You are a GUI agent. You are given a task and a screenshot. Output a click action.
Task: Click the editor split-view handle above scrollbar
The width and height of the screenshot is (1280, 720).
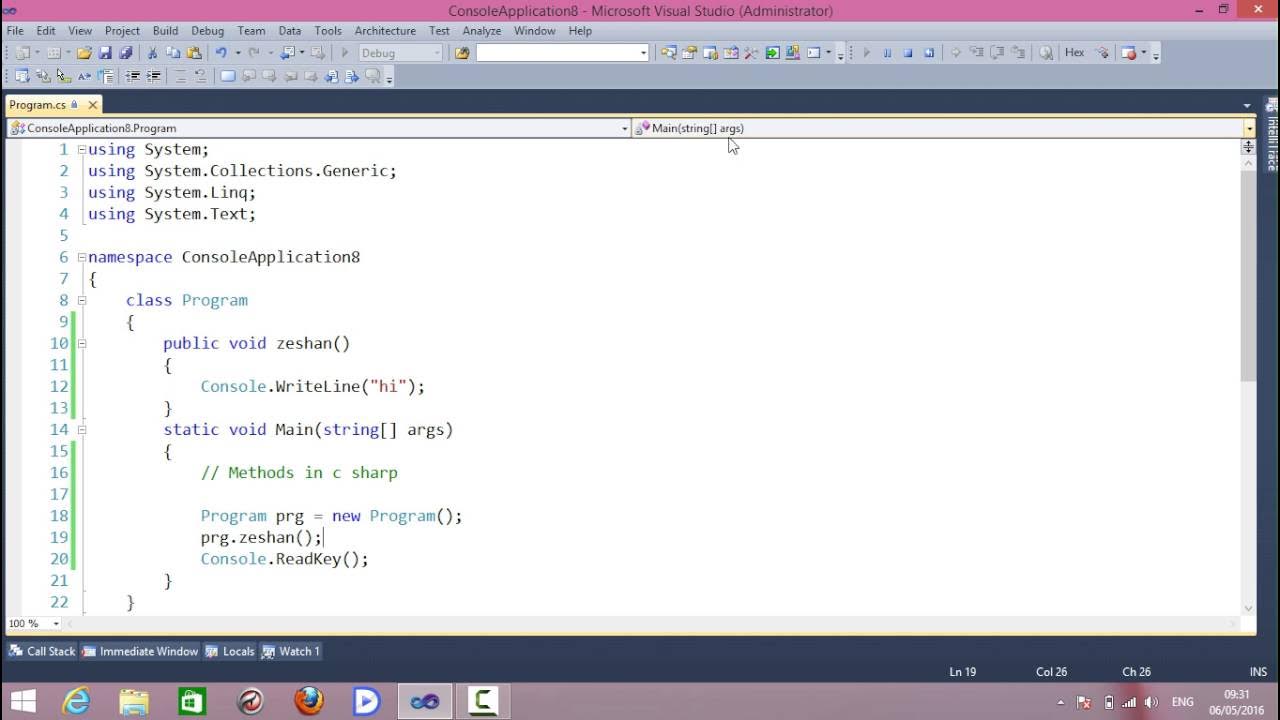click(x=1248, y=147)
